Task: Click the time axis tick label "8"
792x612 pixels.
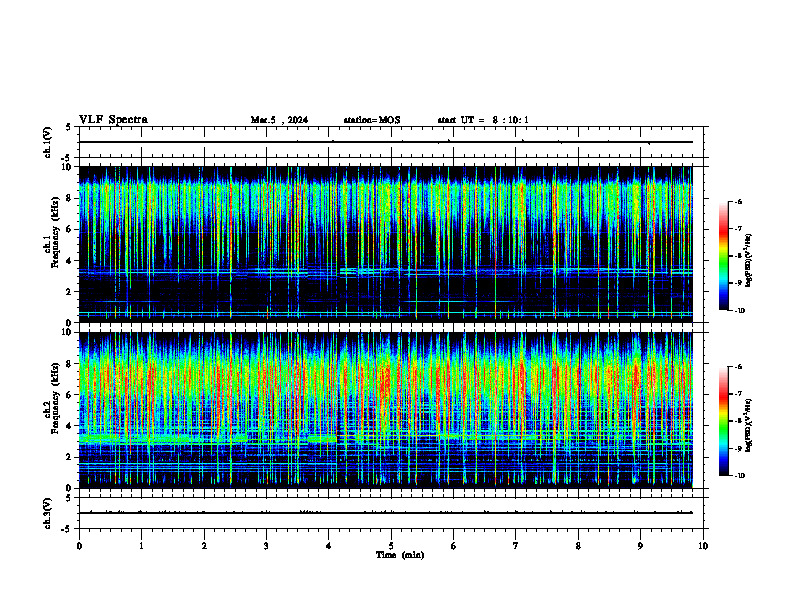Action: pyautogui.click(x=578, y=546)
